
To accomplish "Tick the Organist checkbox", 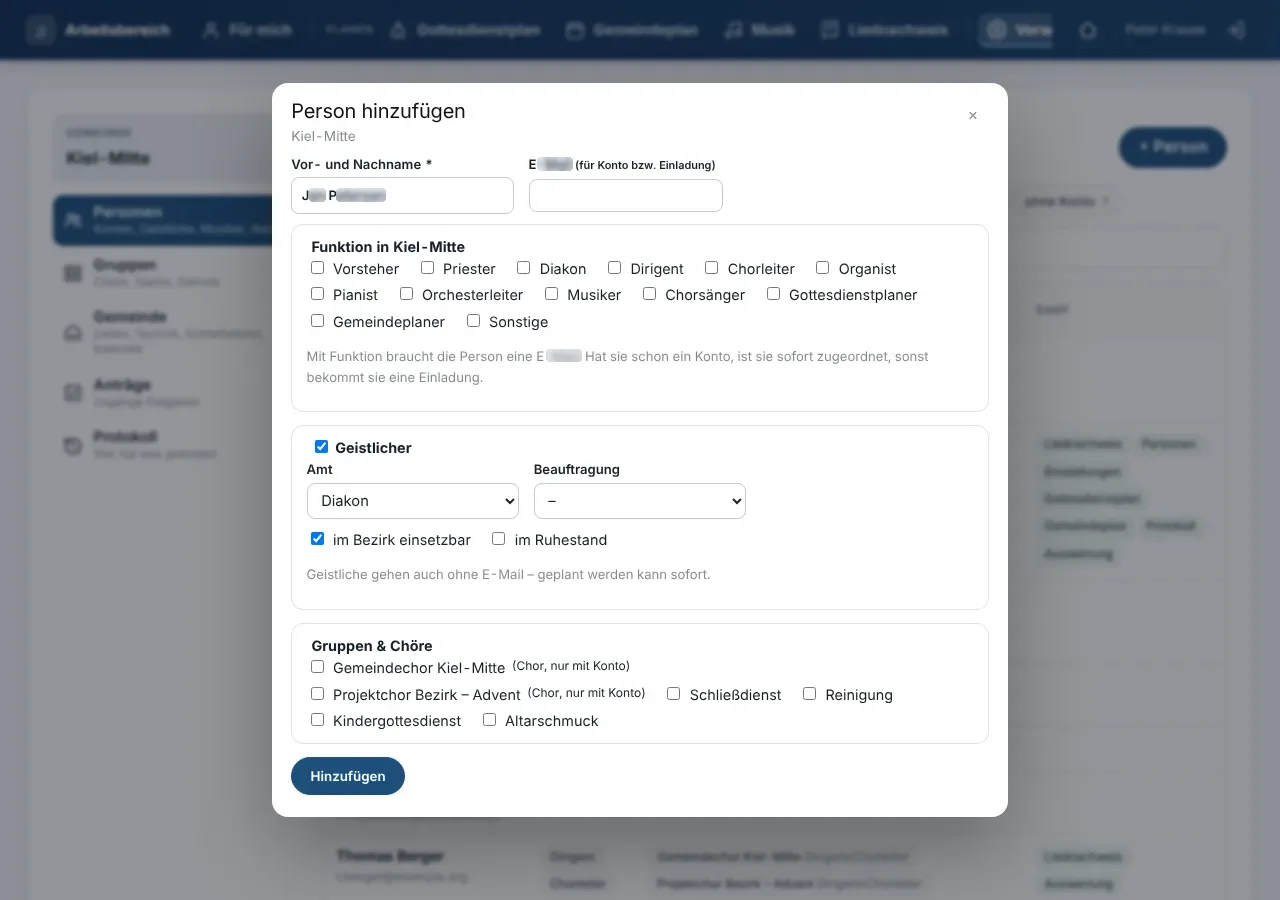I will 822,268.
